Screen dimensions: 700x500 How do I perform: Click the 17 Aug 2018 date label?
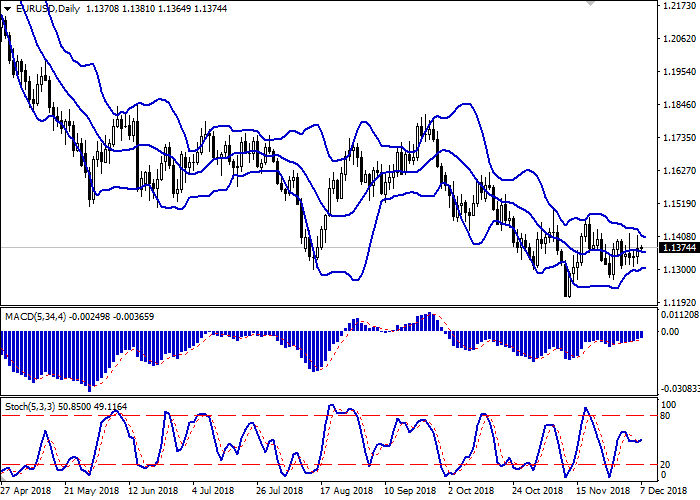[346, 491]
